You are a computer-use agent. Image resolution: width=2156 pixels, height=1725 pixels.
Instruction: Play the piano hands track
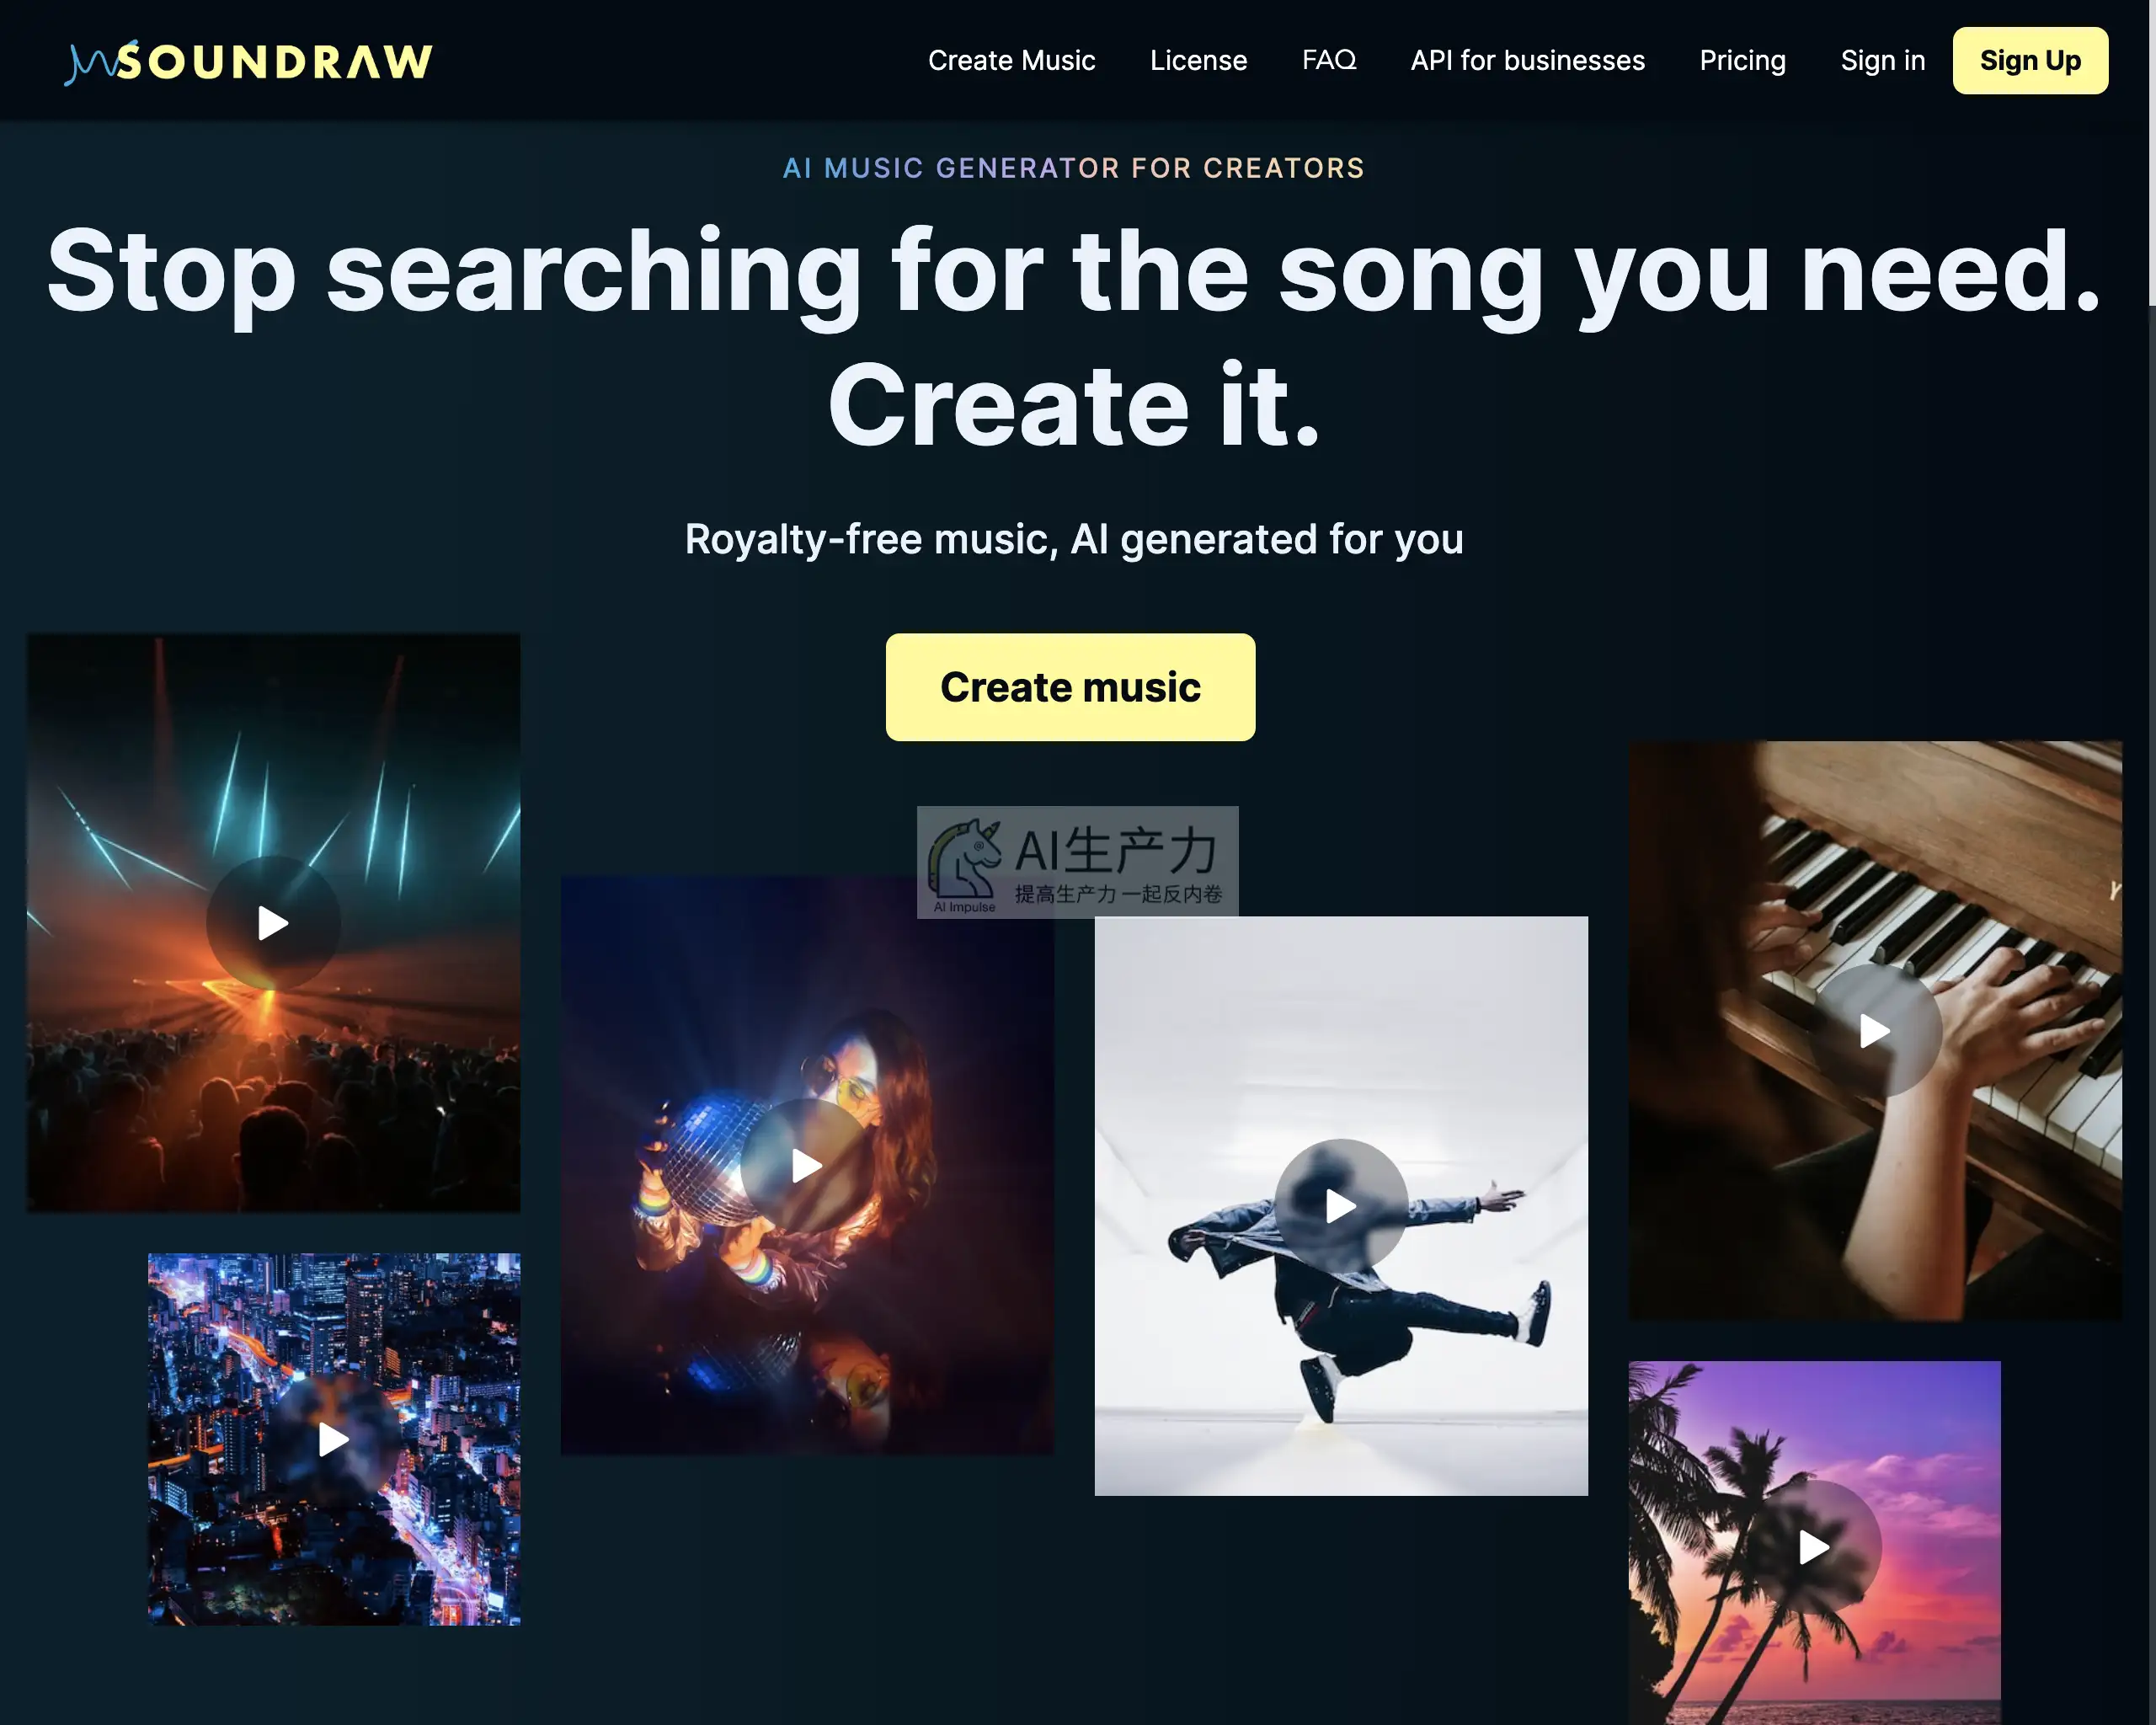point(1875,1031)
